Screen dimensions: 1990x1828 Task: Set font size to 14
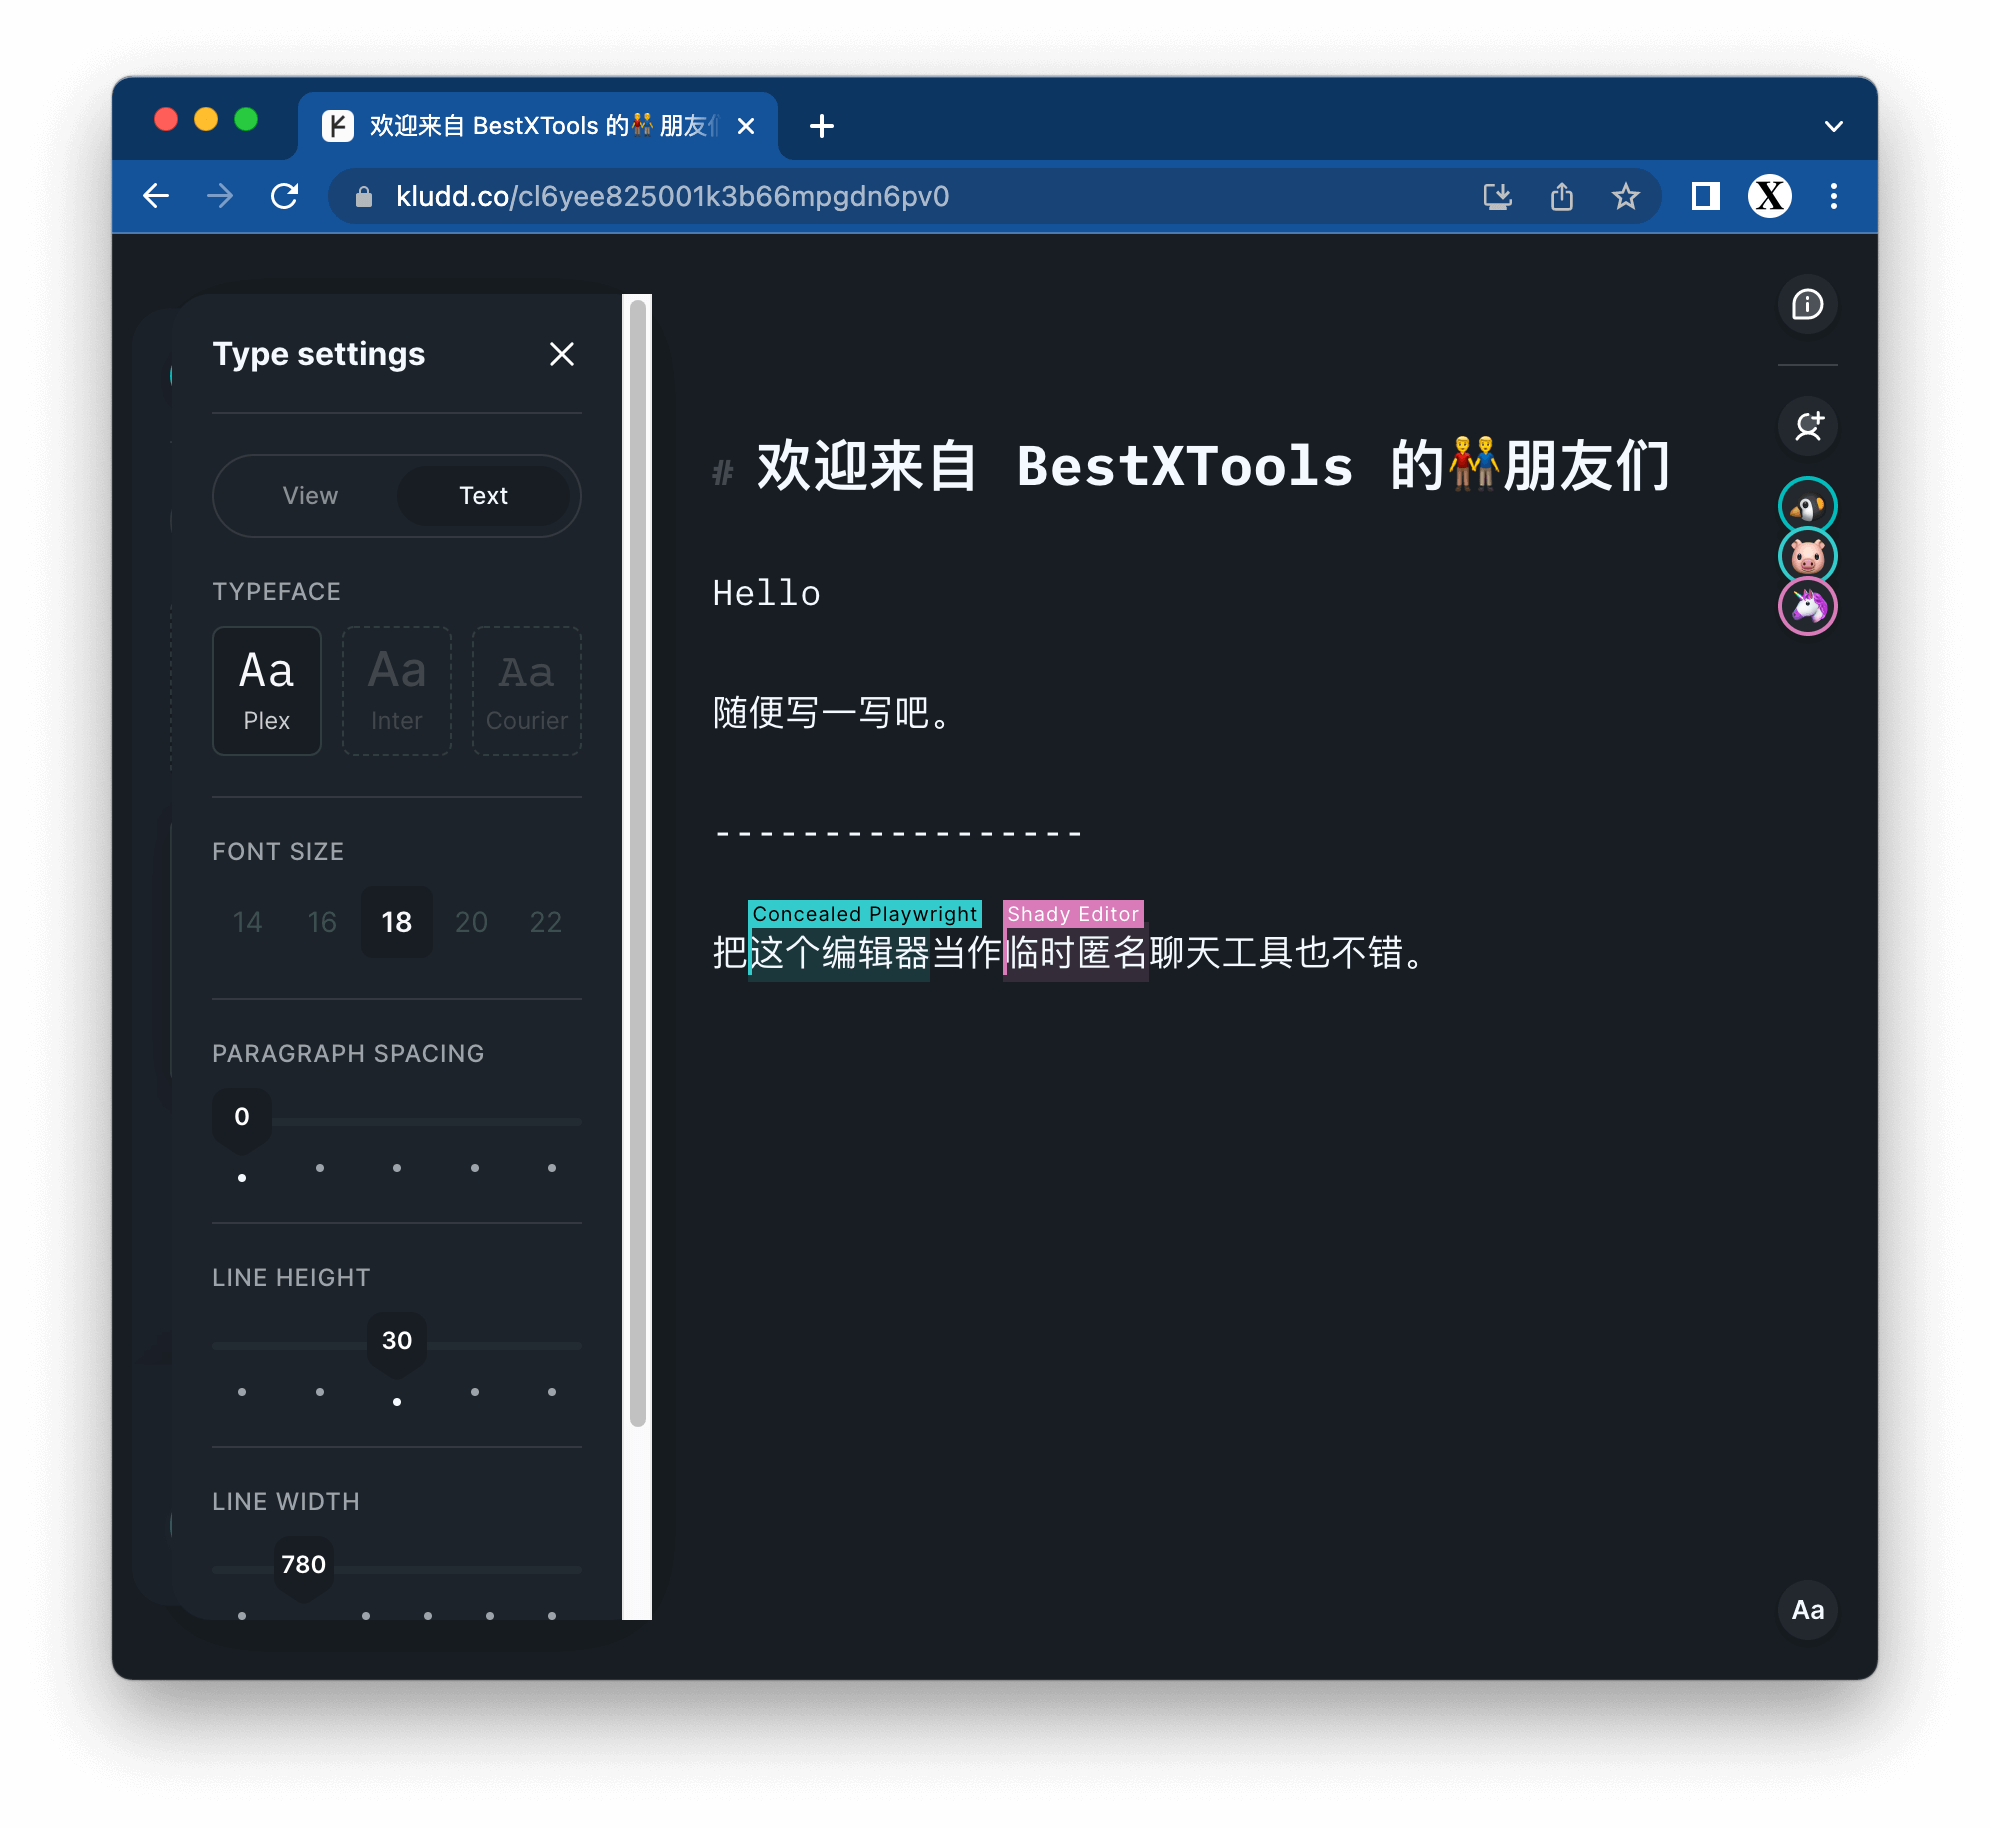point(248,922)
